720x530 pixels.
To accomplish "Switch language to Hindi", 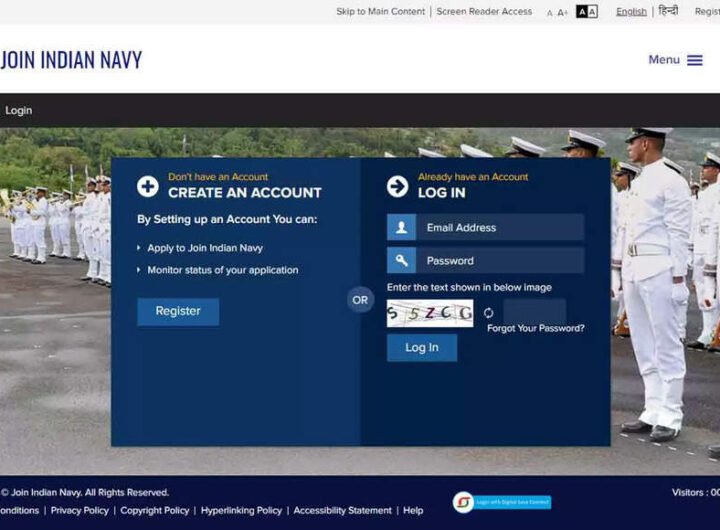I will coord(668,11).
